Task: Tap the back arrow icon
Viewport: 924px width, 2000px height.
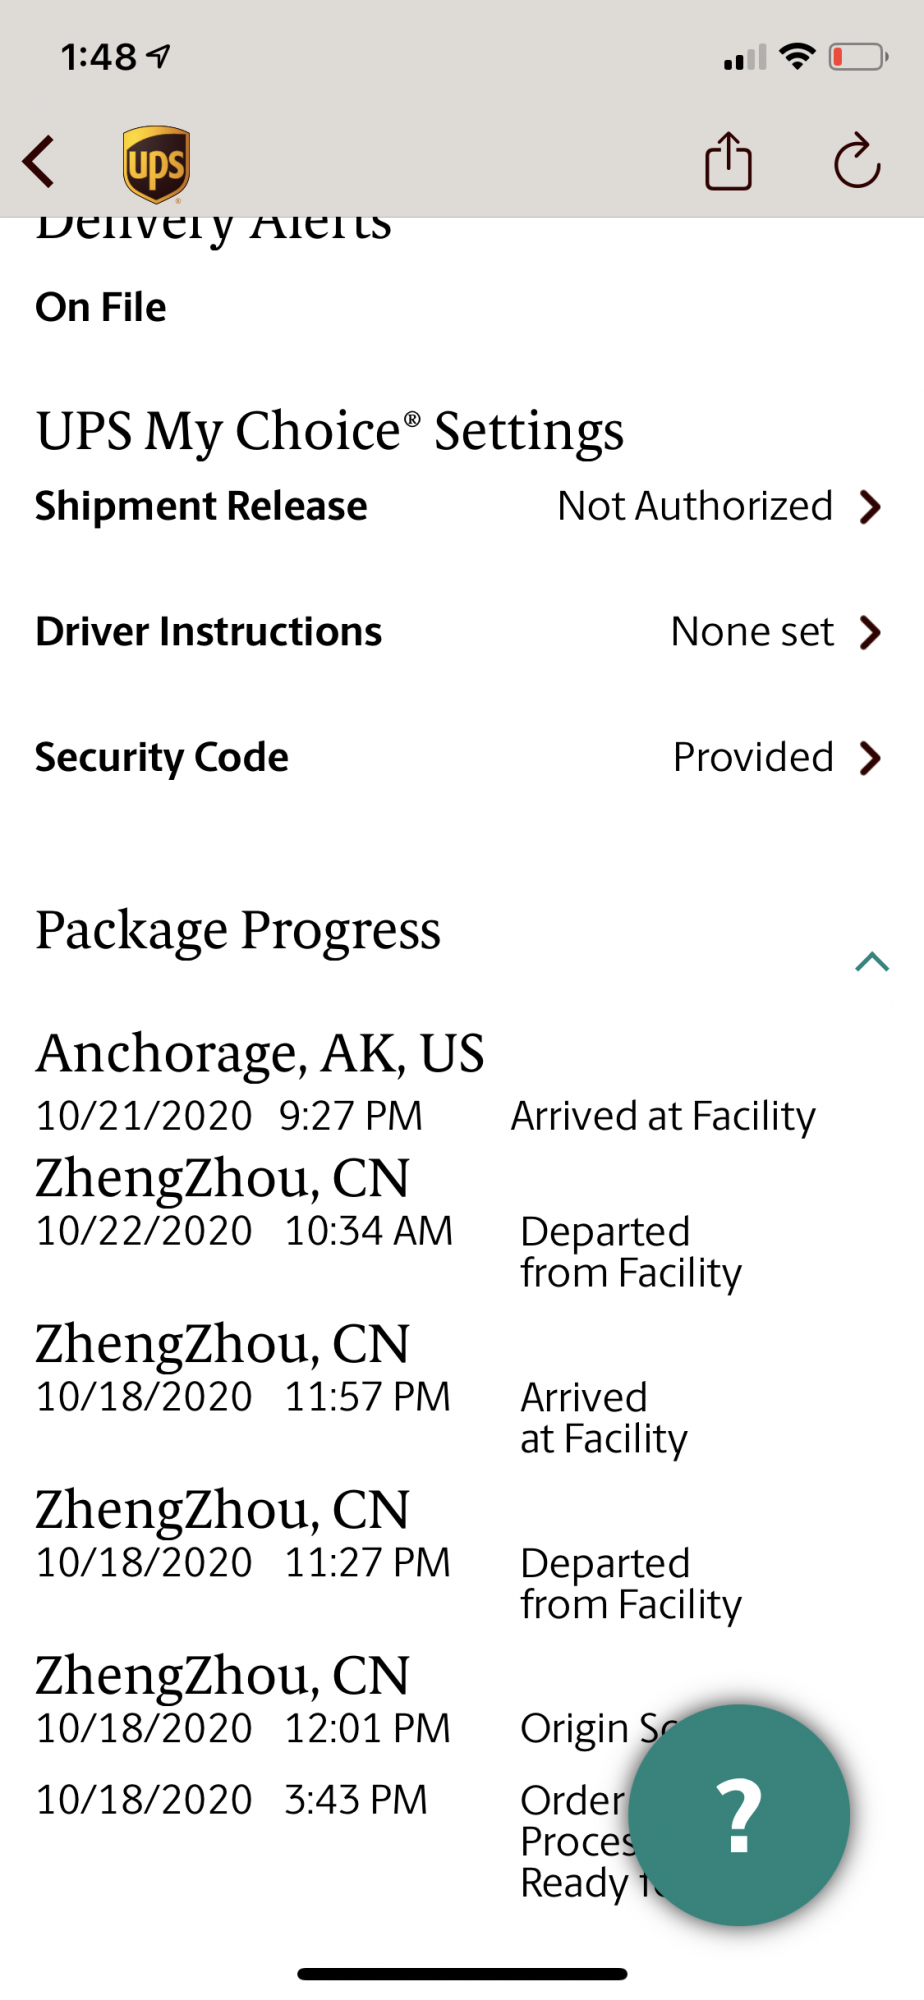Action: tap(39, 162)
